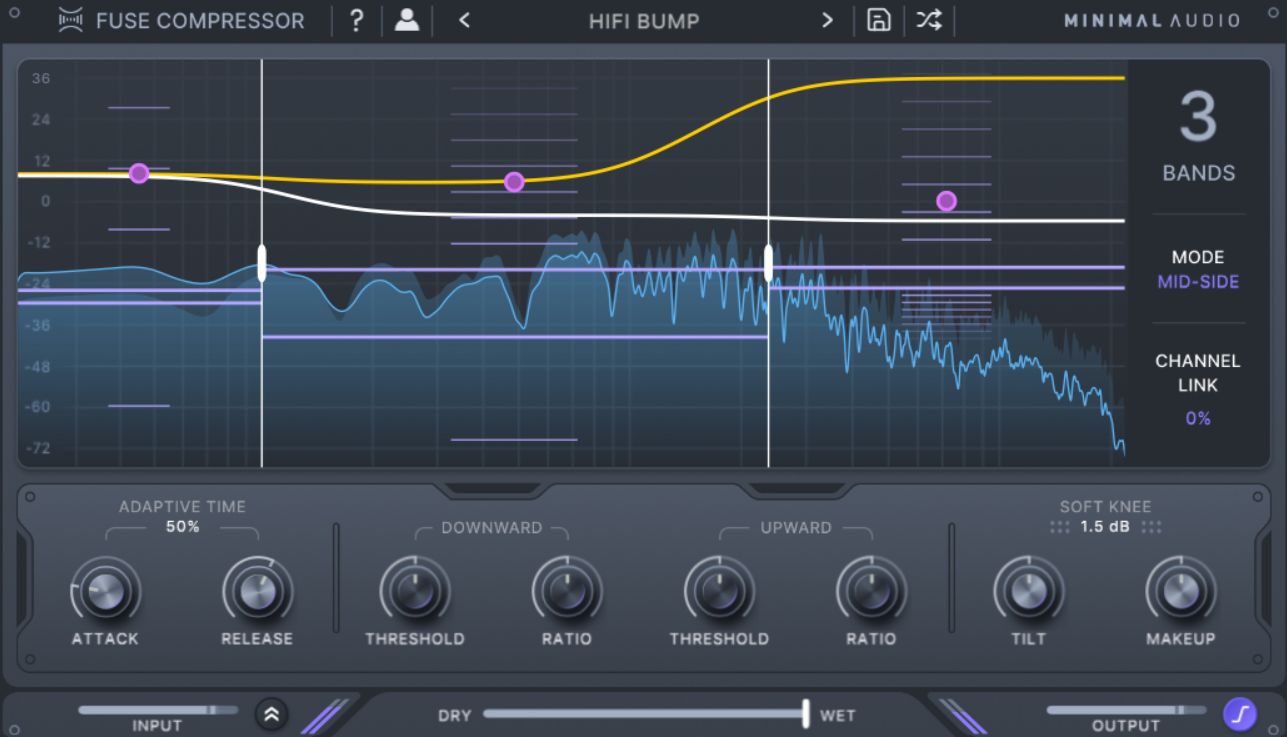Grab the low-mid crossover handle
Screen dimensions: 1287x737
click(x=262, y=263)
